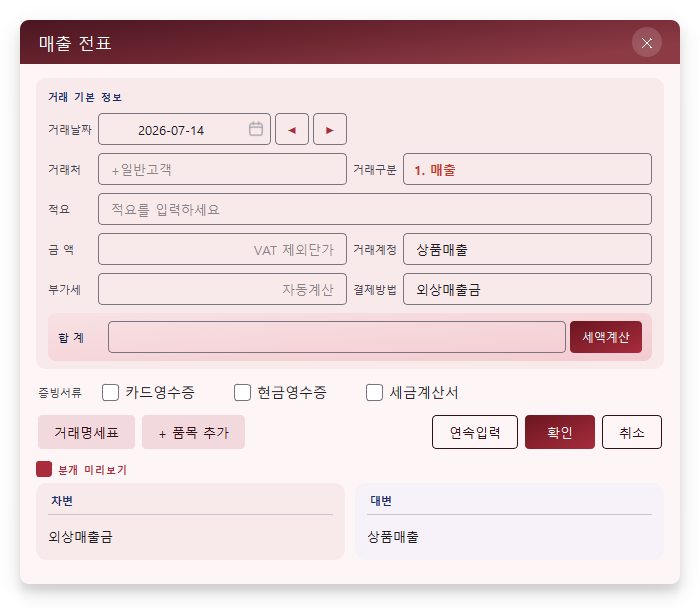Open the 거래명세표 button
Viewport: 700px width, 608px height.
tap(86, 432)
